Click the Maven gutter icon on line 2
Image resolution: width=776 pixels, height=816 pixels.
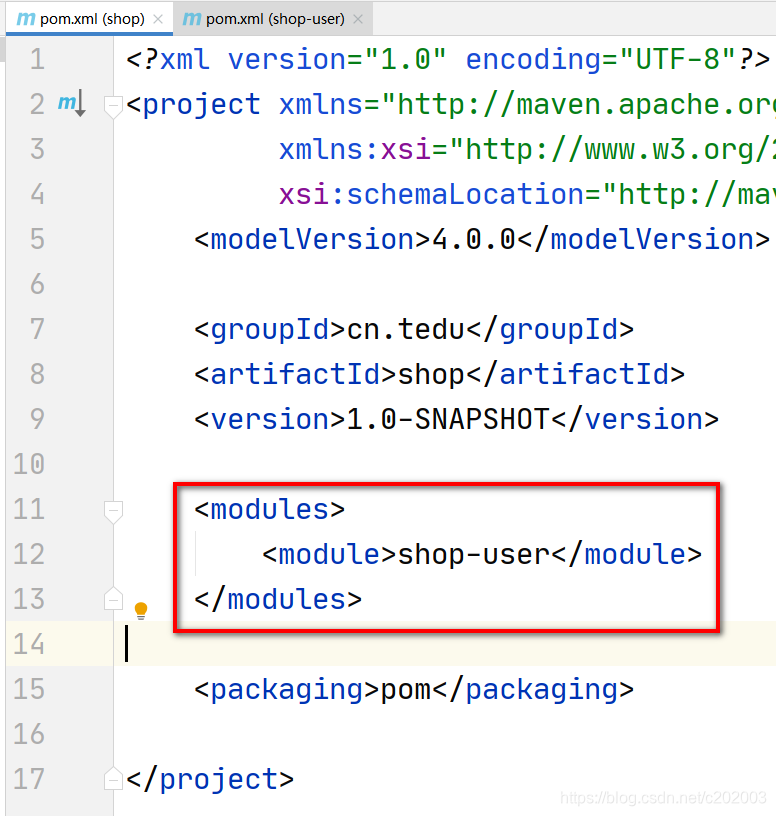[71, 103]
